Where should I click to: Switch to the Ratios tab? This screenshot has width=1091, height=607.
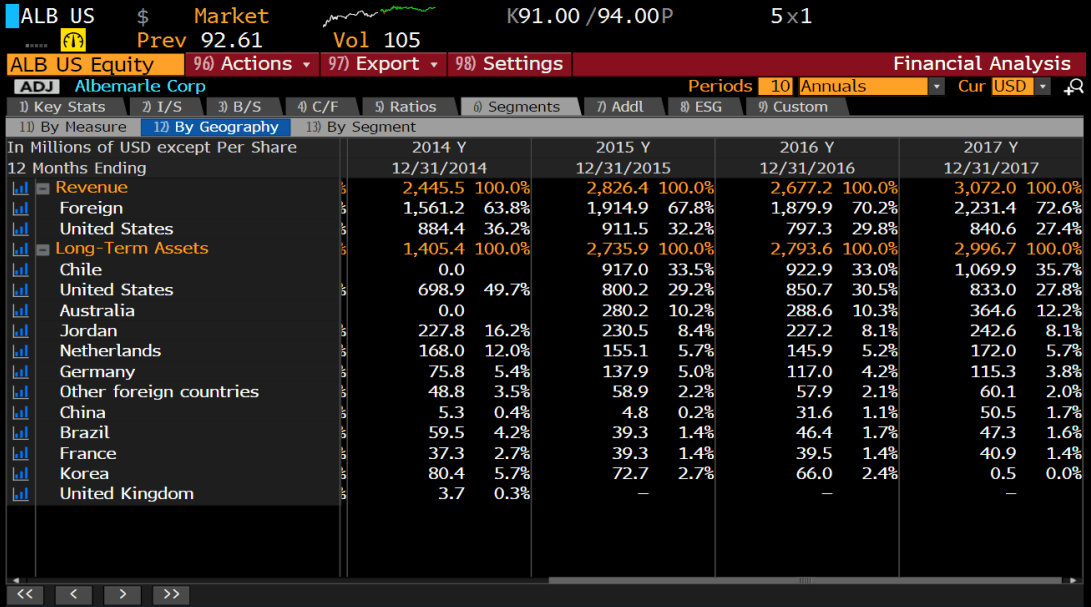406,107
